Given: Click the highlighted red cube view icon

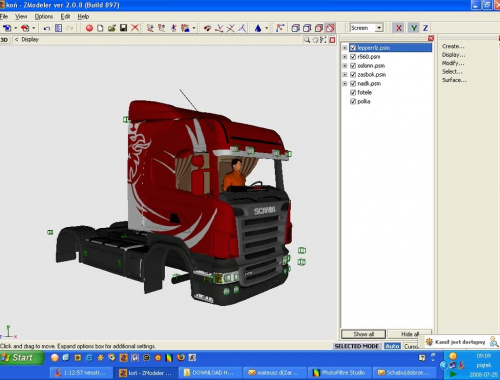Looking at the screenshot, I should [330, 28].
